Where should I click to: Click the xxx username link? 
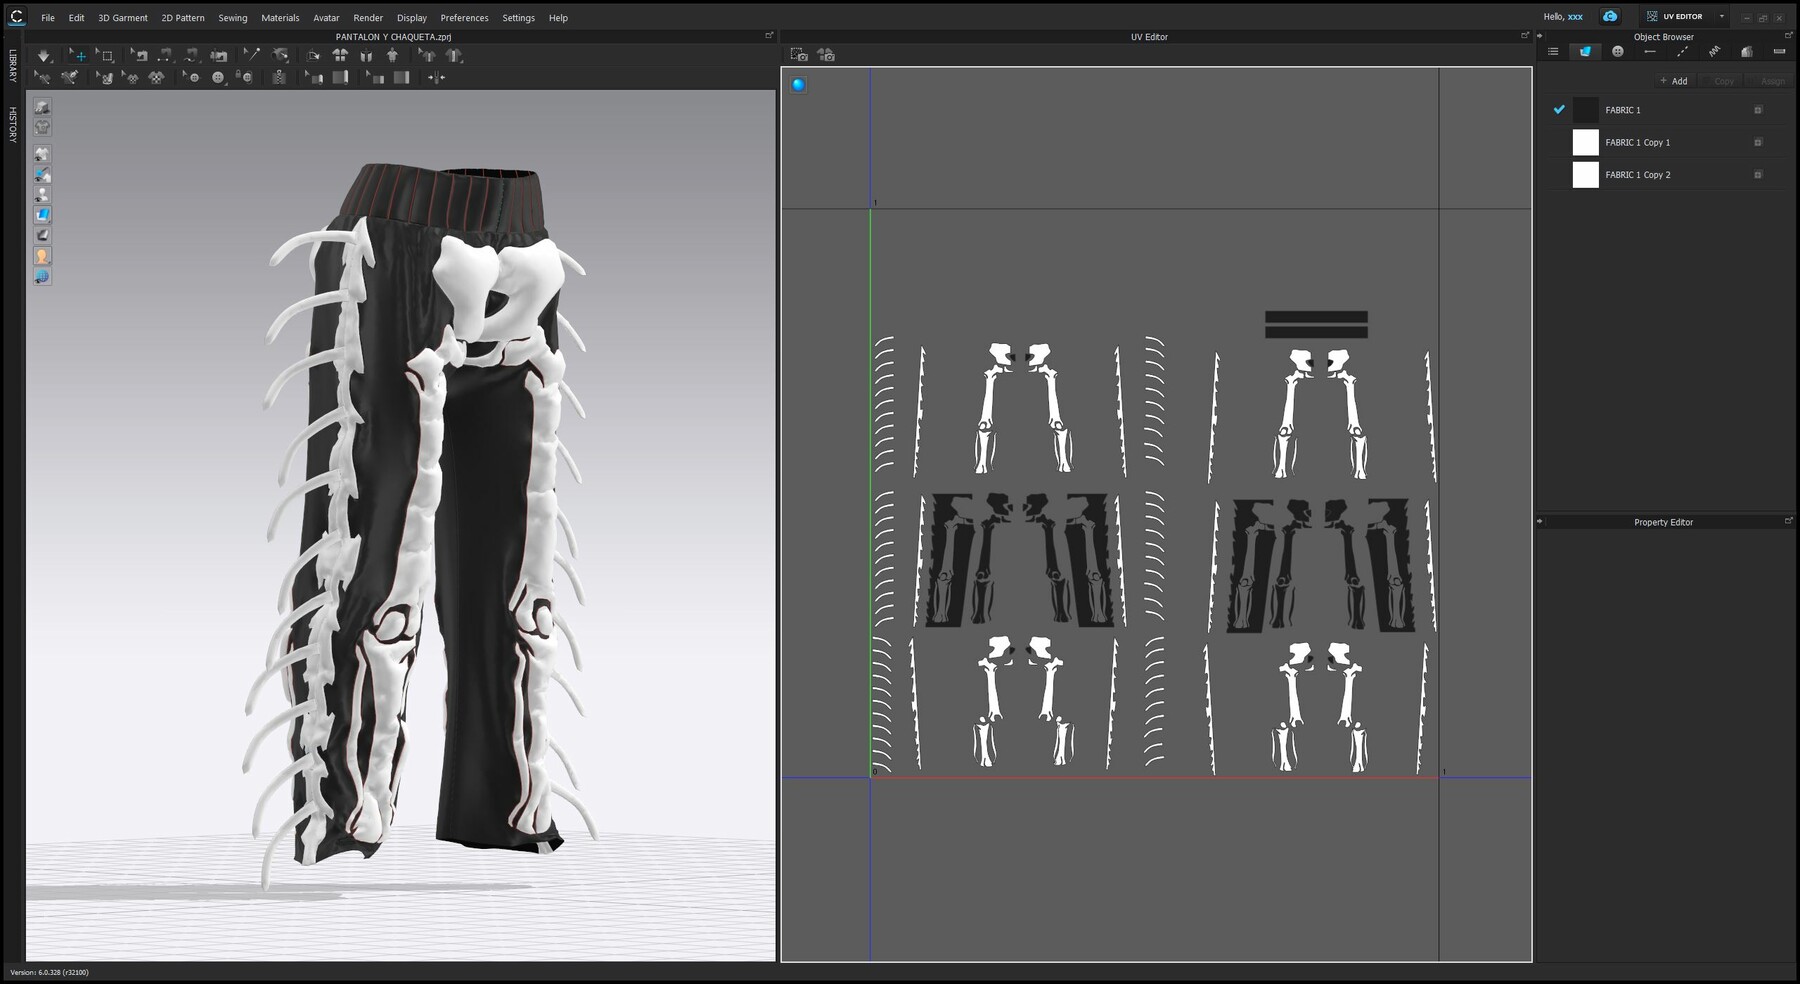(x=1575, y=16)
